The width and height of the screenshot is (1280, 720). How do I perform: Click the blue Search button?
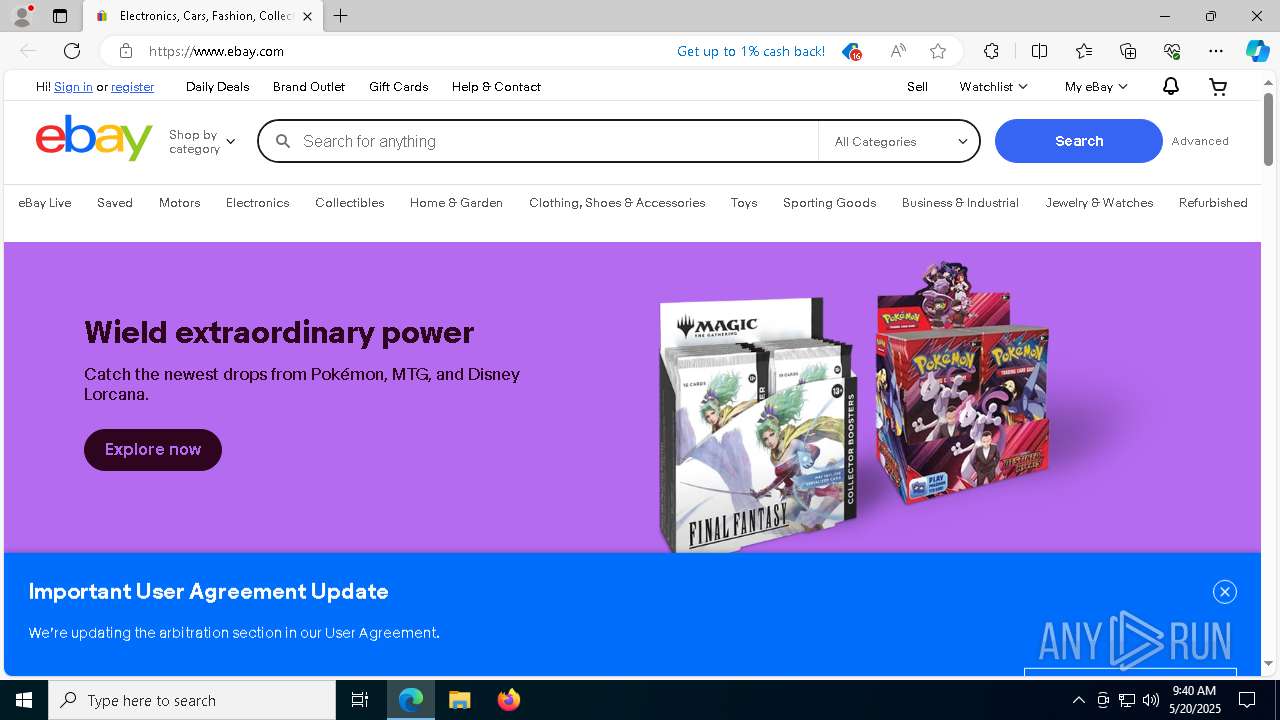pyautogui.click(x=1079, y=141)
